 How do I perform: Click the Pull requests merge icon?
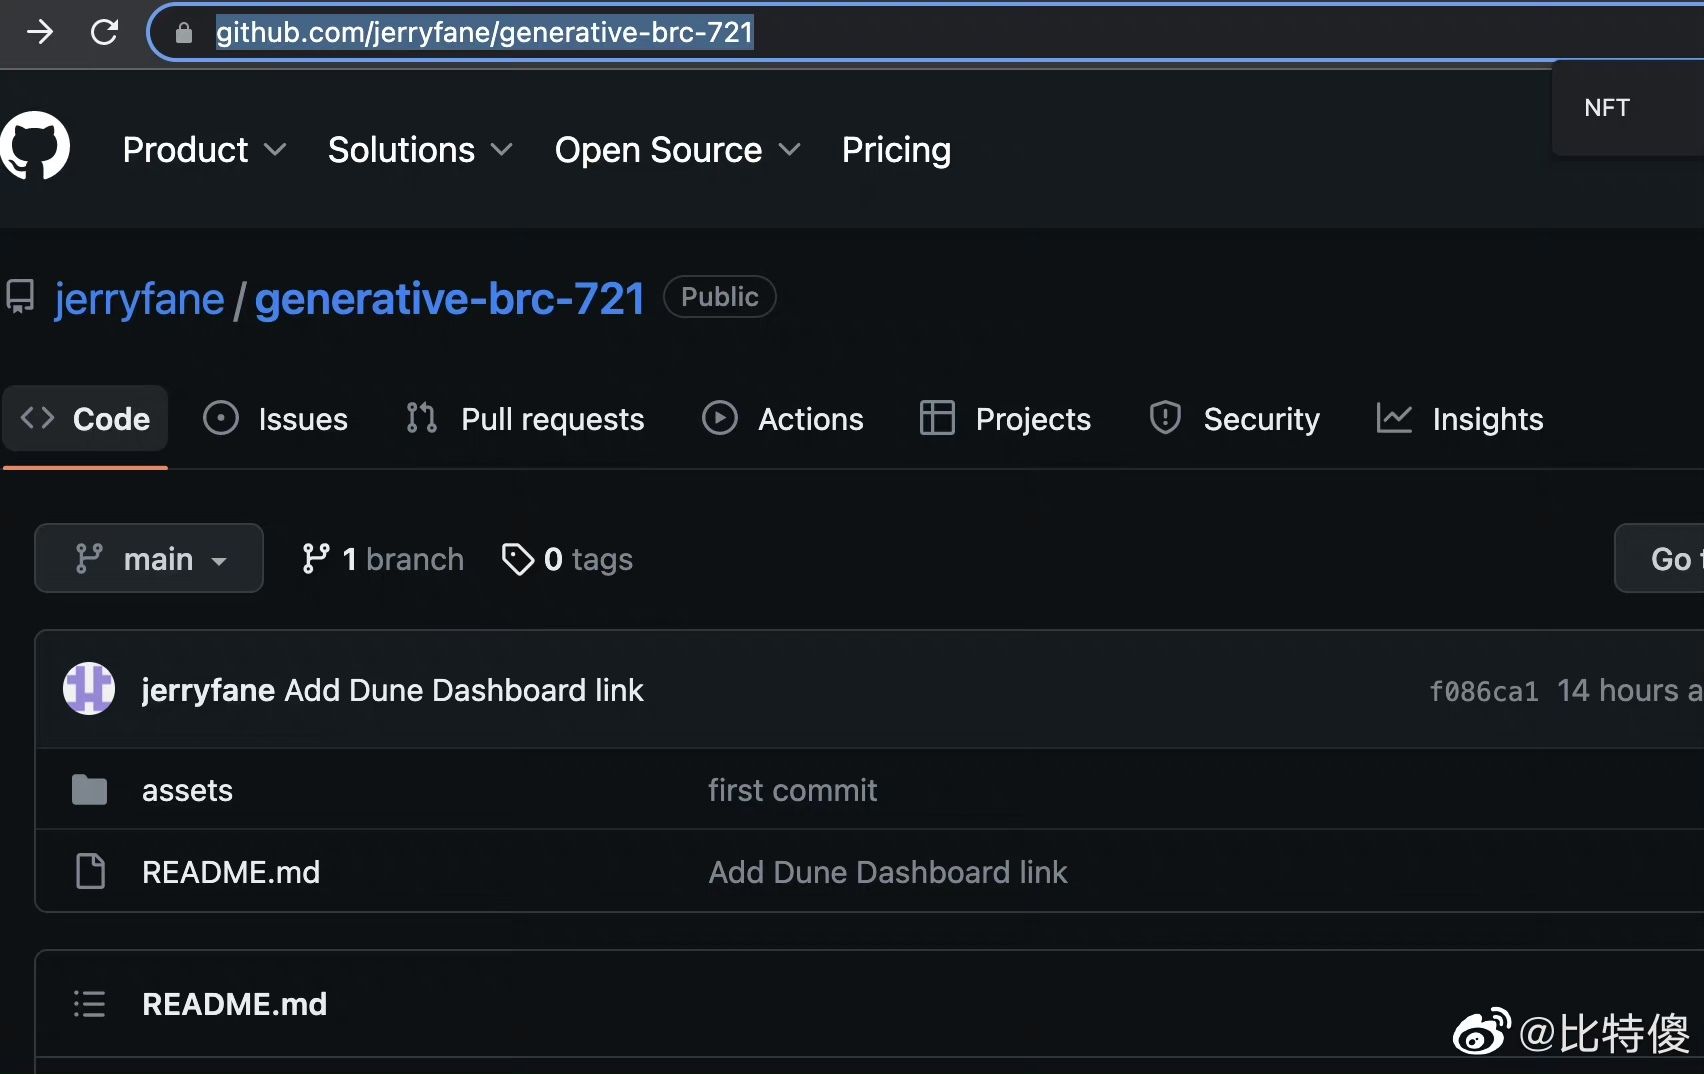(x=421, y=418)
